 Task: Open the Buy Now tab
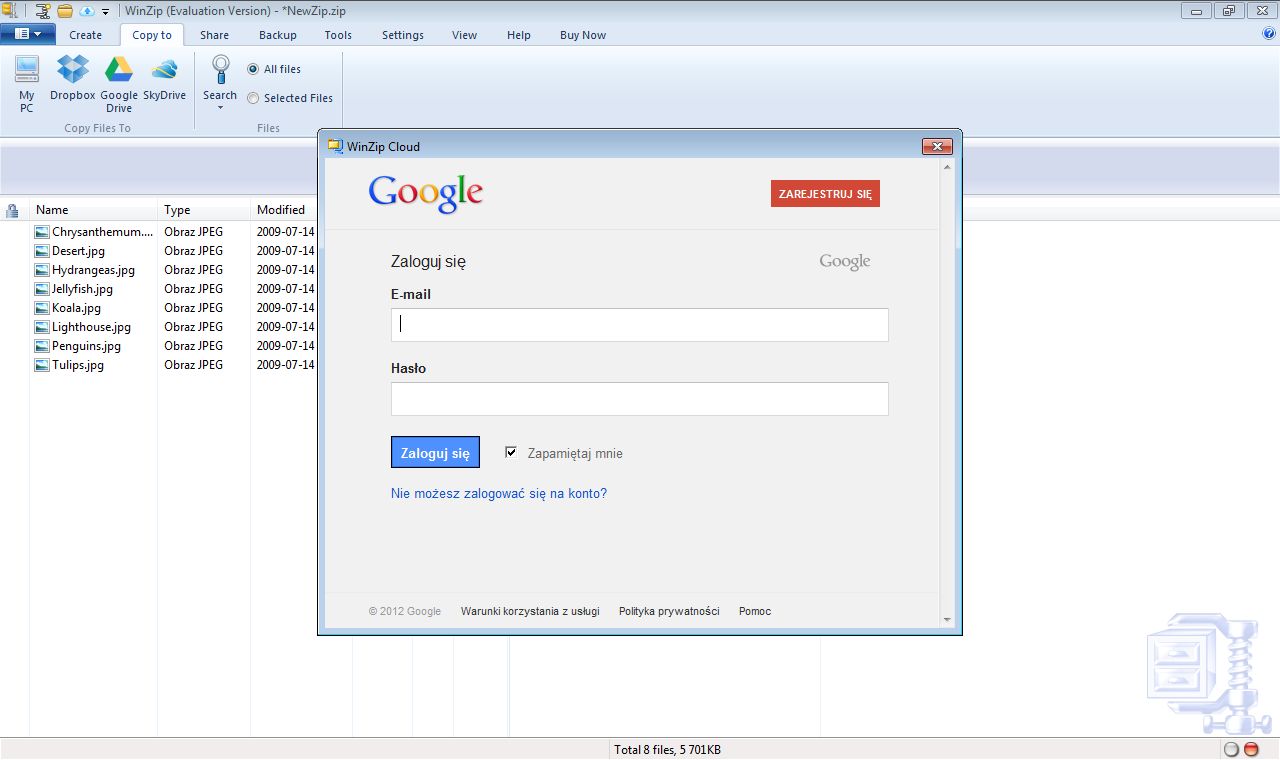click(x=582, y=35)
